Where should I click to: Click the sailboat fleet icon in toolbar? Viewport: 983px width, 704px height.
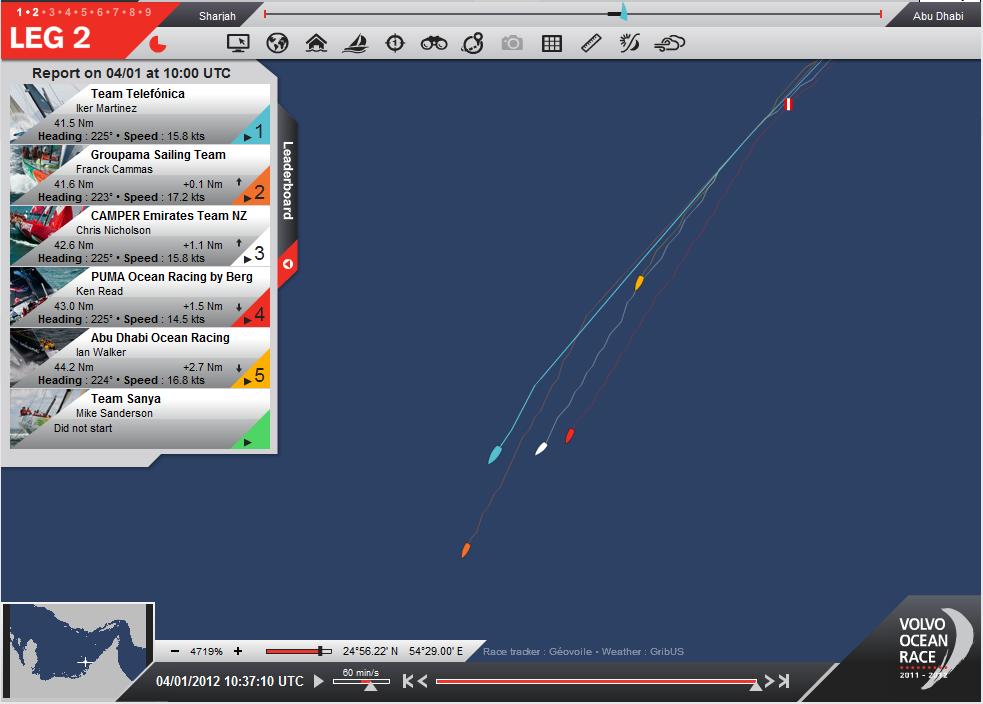(355, 43)
